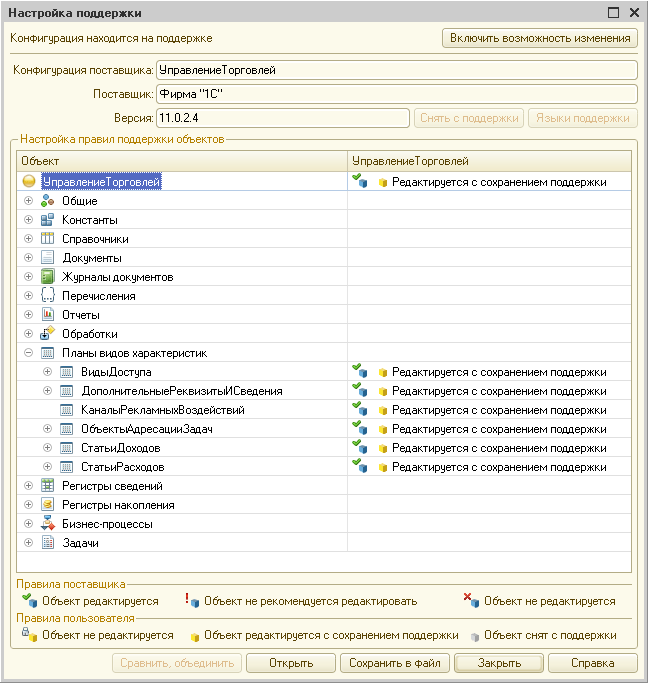Click the СтатьиДоходов item icon
648x683 pixels.
click(x=66, y=448)
